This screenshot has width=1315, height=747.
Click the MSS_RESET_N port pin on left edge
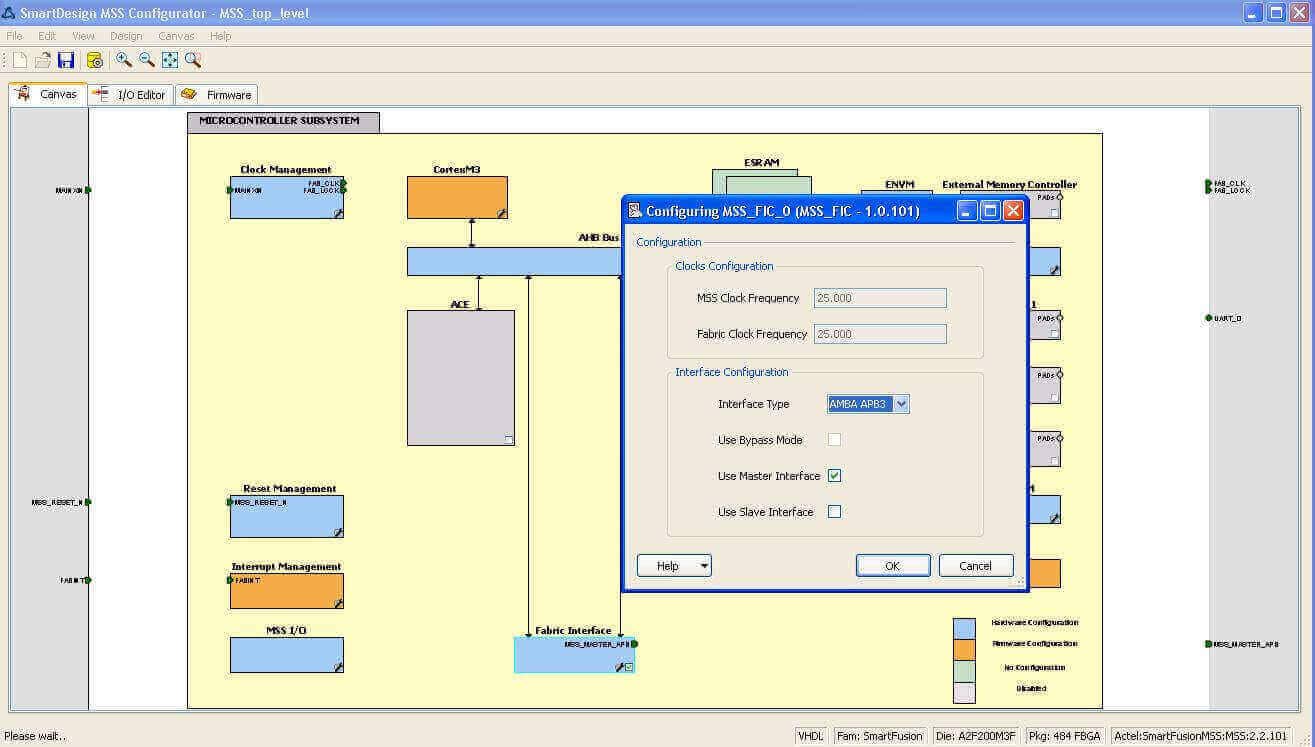click(88, 502)
